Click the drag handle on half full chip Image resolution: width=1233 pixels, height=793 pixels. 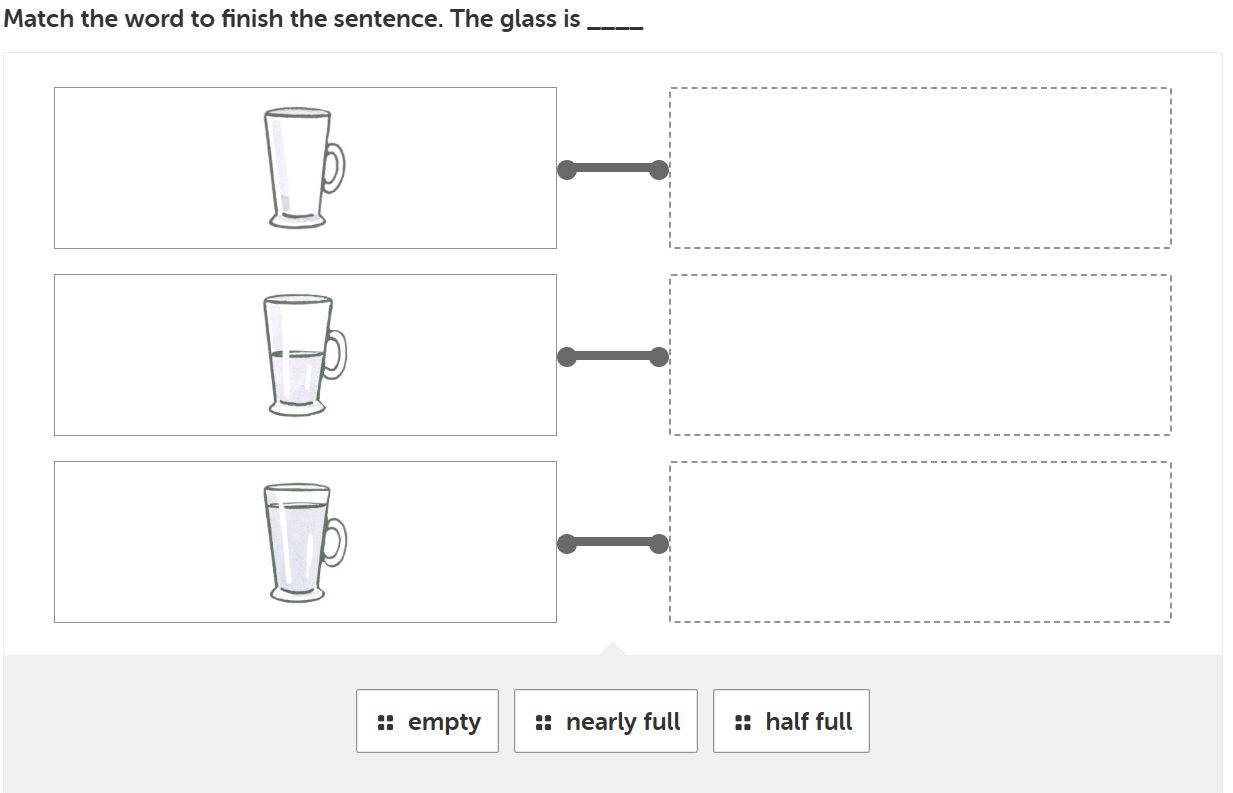(742, 722)
